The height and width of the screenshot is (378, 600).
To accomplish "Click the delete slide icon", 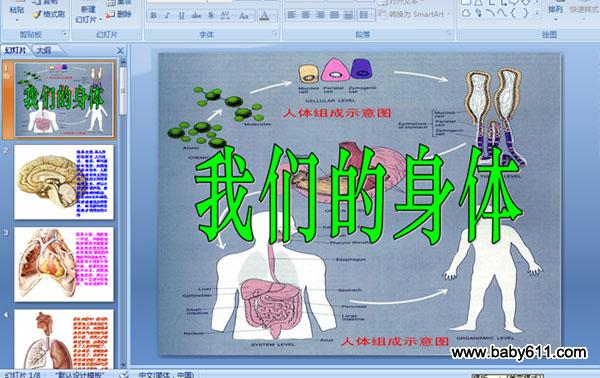I will (110, 15).
